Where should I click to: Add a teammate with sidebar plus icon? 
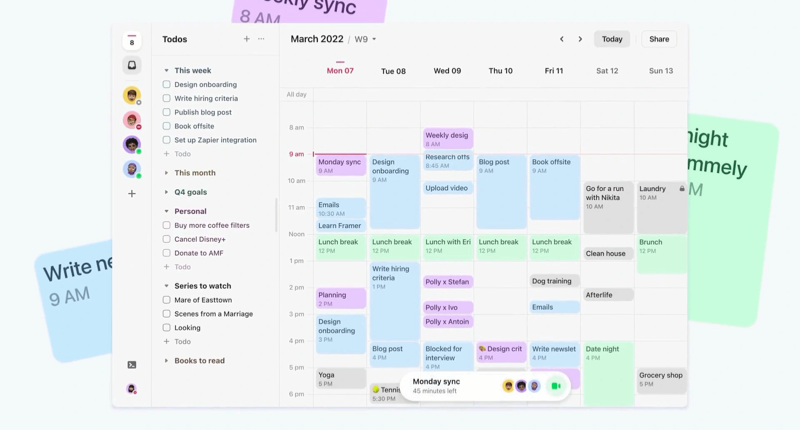[132, 193]
